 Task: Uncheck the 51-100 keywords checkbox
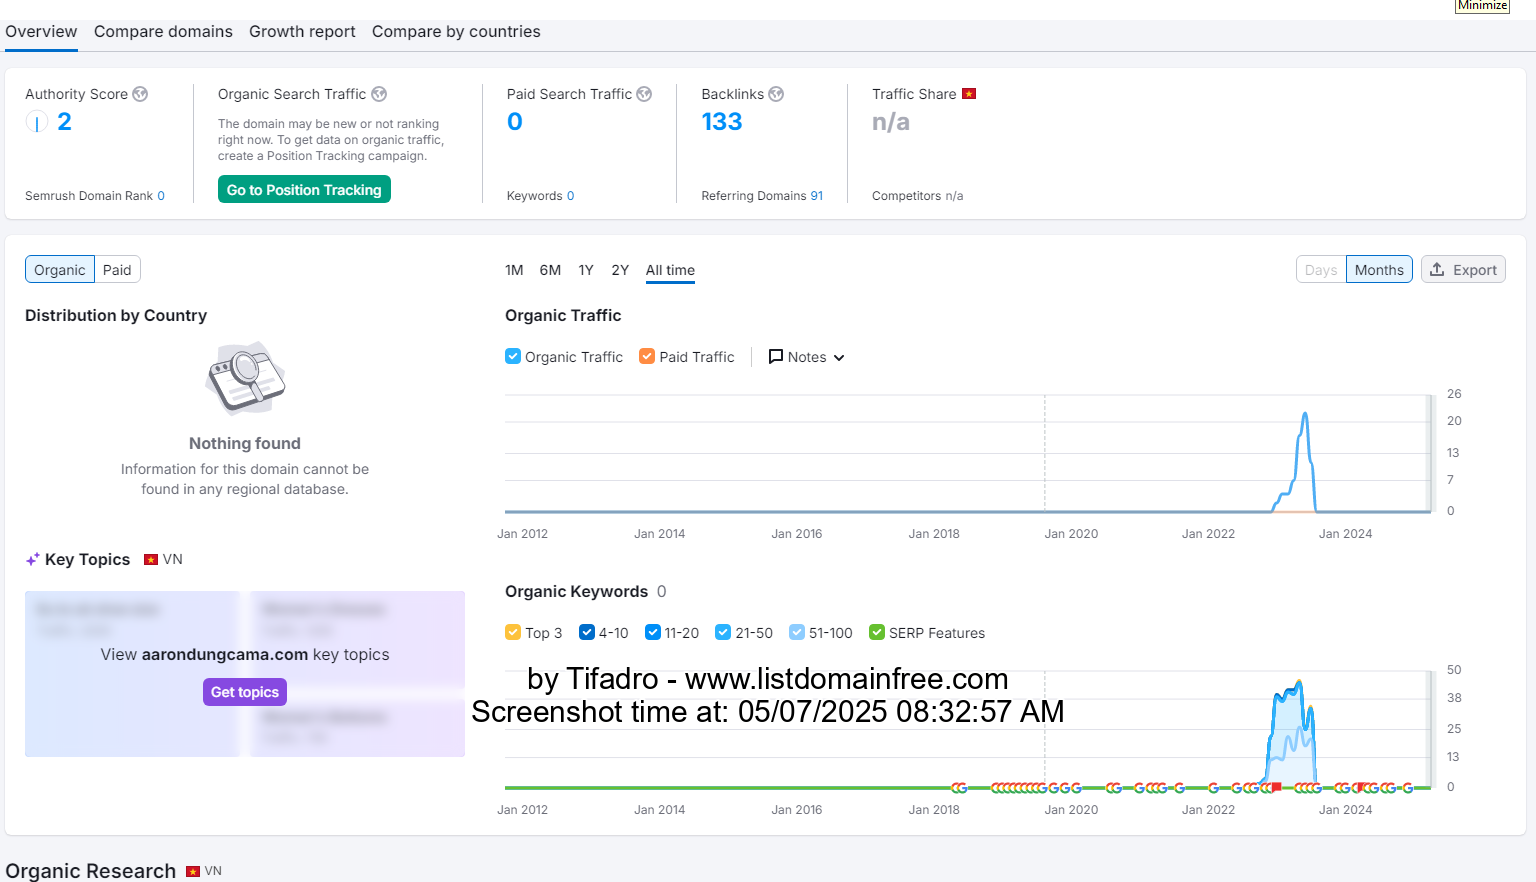click(797, 632)
